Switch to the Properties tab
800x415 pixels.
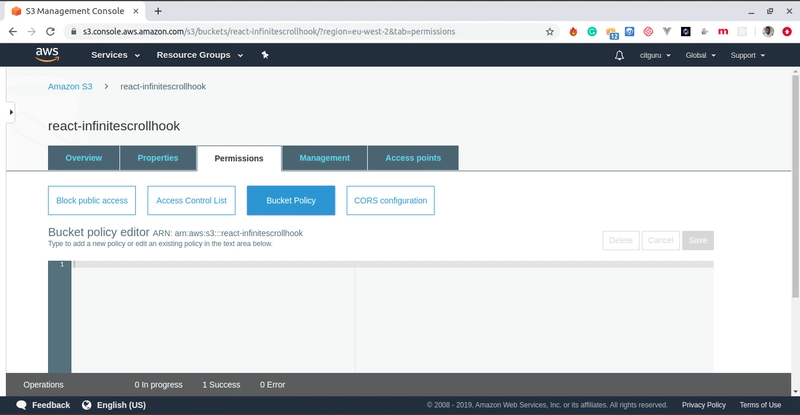tap(158, 158)
